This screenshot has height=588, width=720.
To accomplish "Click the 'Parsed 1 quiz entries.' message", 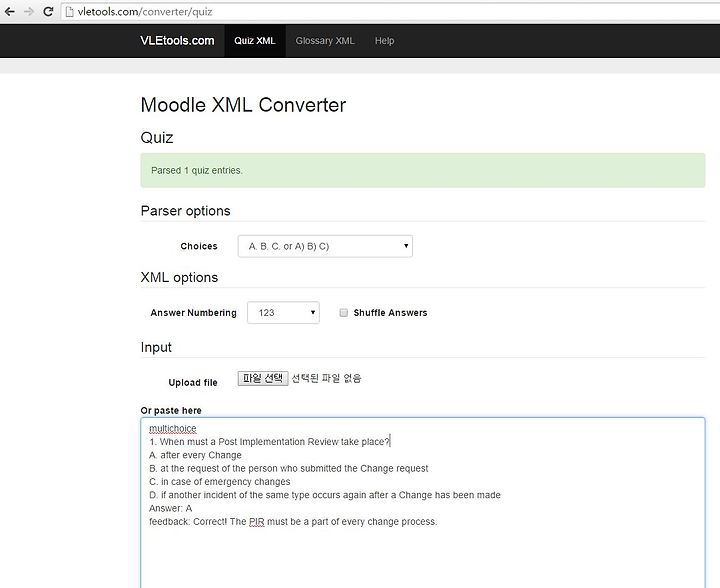I will [x=197, y=170].
